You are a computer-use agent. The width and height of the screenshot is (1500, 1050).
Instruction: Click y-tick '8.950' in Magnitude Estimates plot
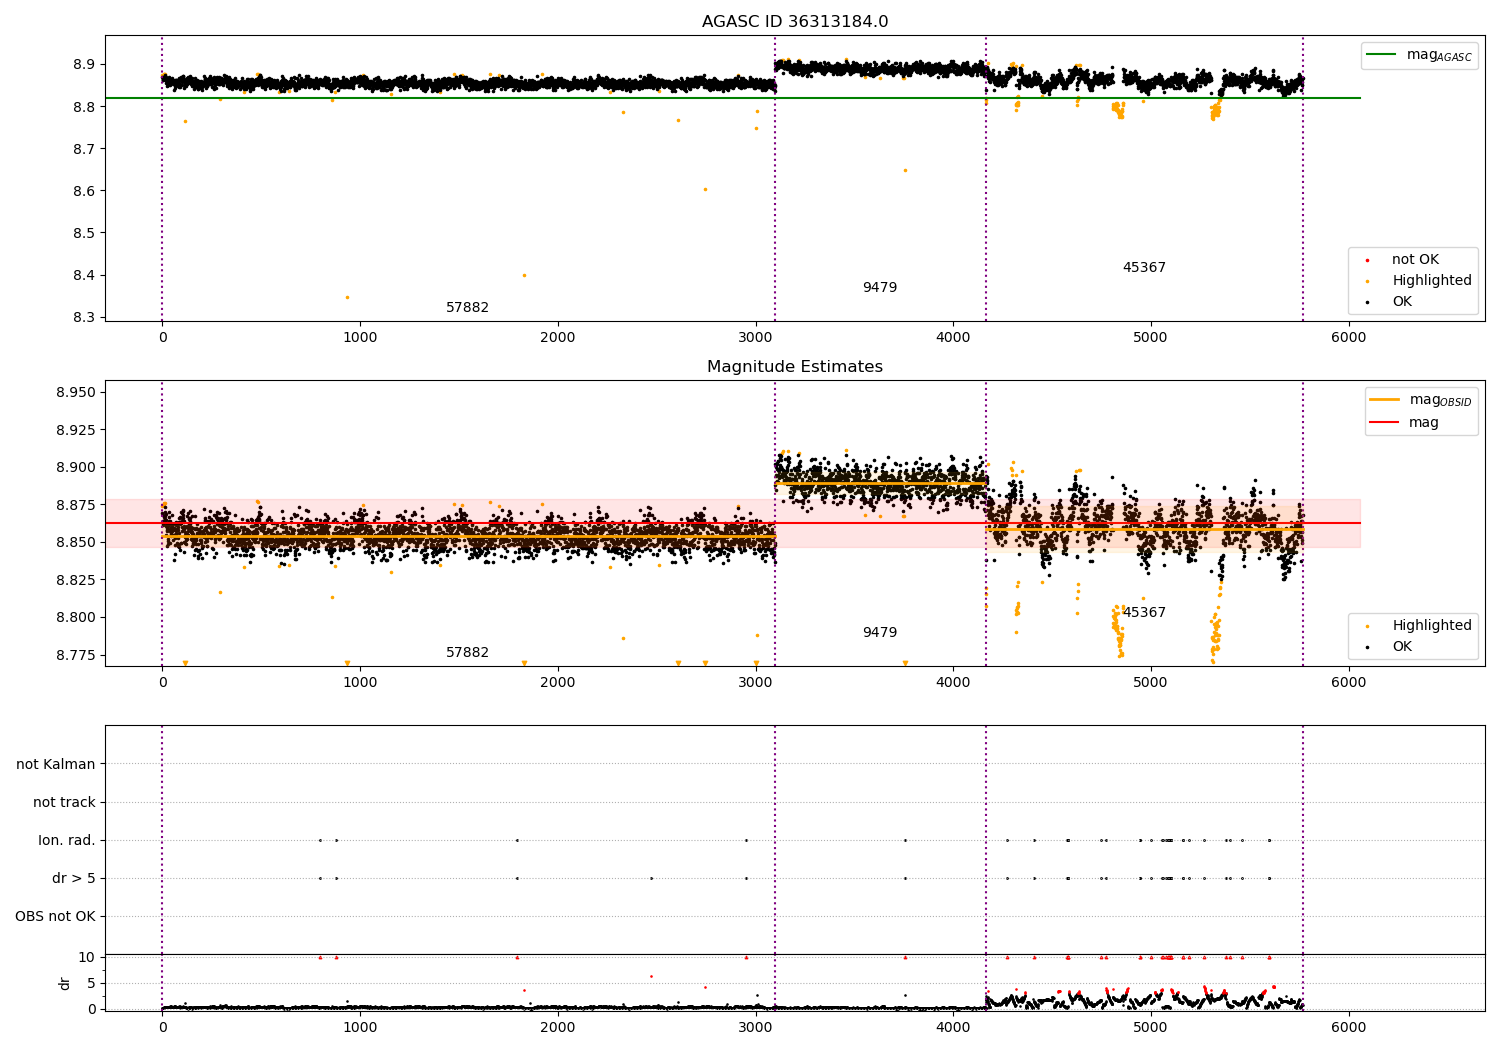[x=76, y=392]
